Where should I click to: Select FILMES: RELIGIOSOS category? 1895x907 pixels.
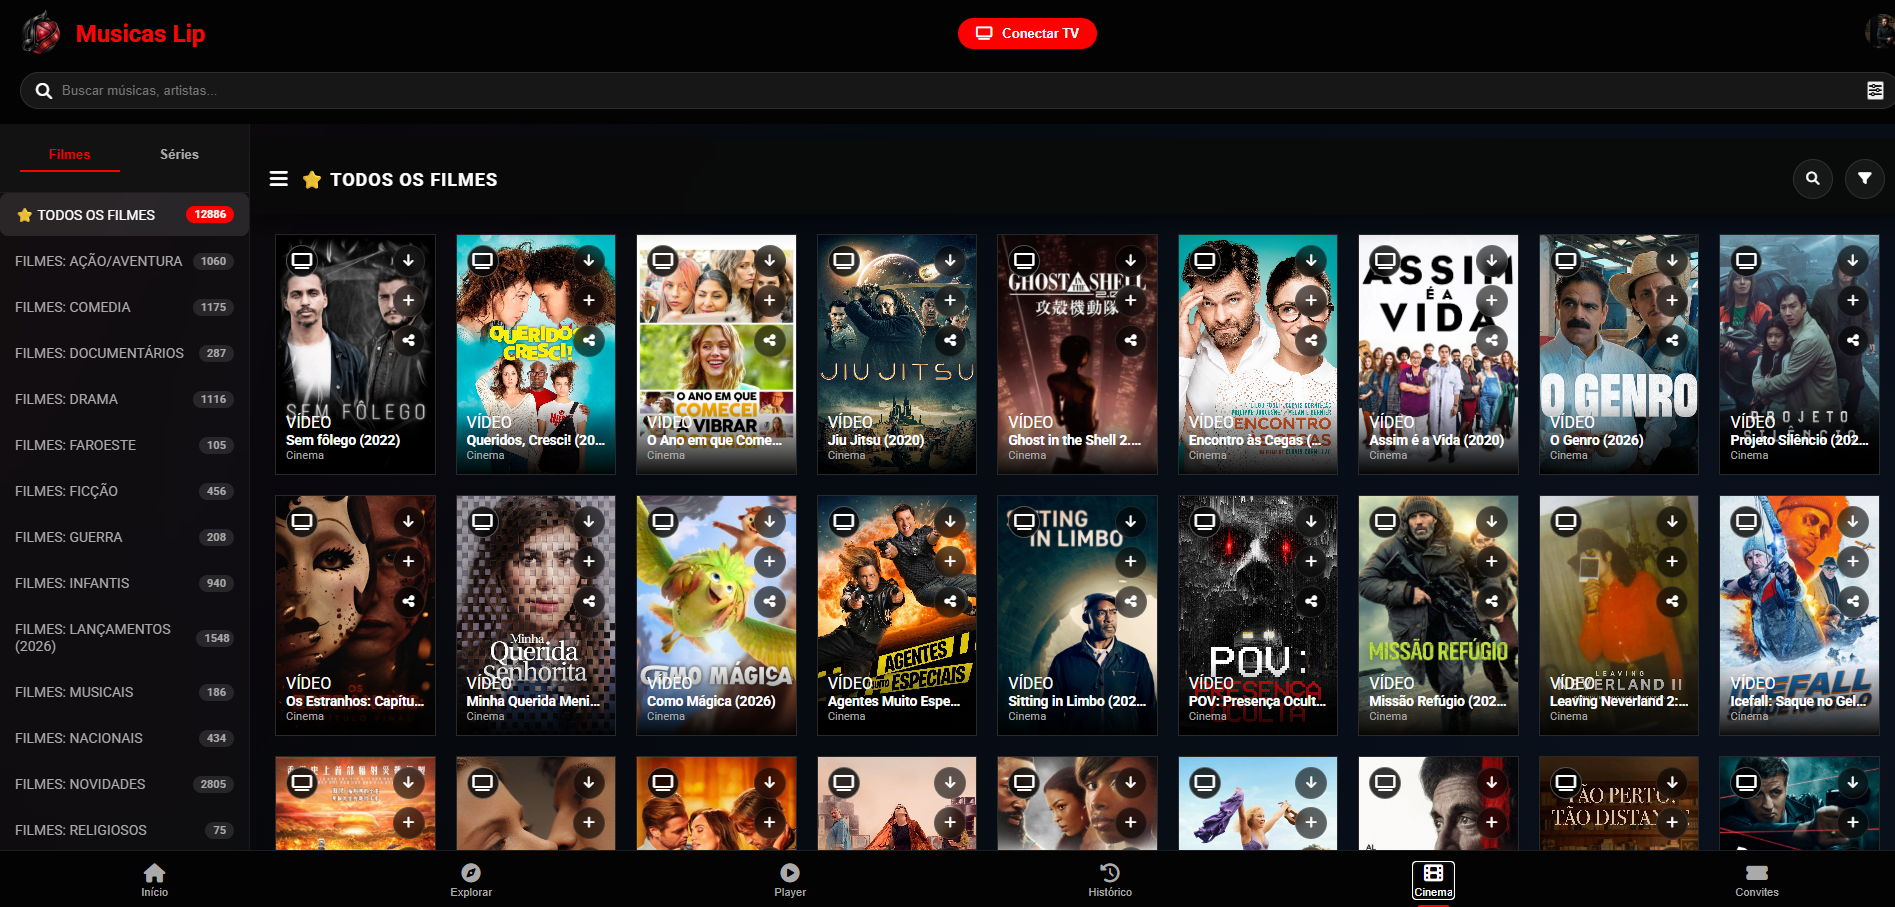124,830
